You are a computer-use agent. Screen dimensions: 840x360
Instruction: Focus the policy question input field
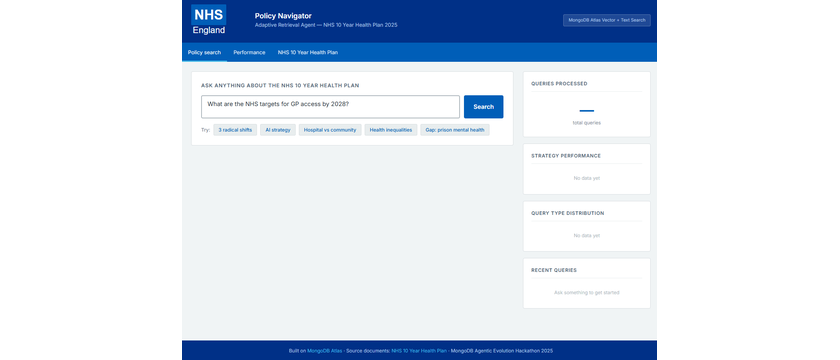pyautogui.click(x=330, y=107)
